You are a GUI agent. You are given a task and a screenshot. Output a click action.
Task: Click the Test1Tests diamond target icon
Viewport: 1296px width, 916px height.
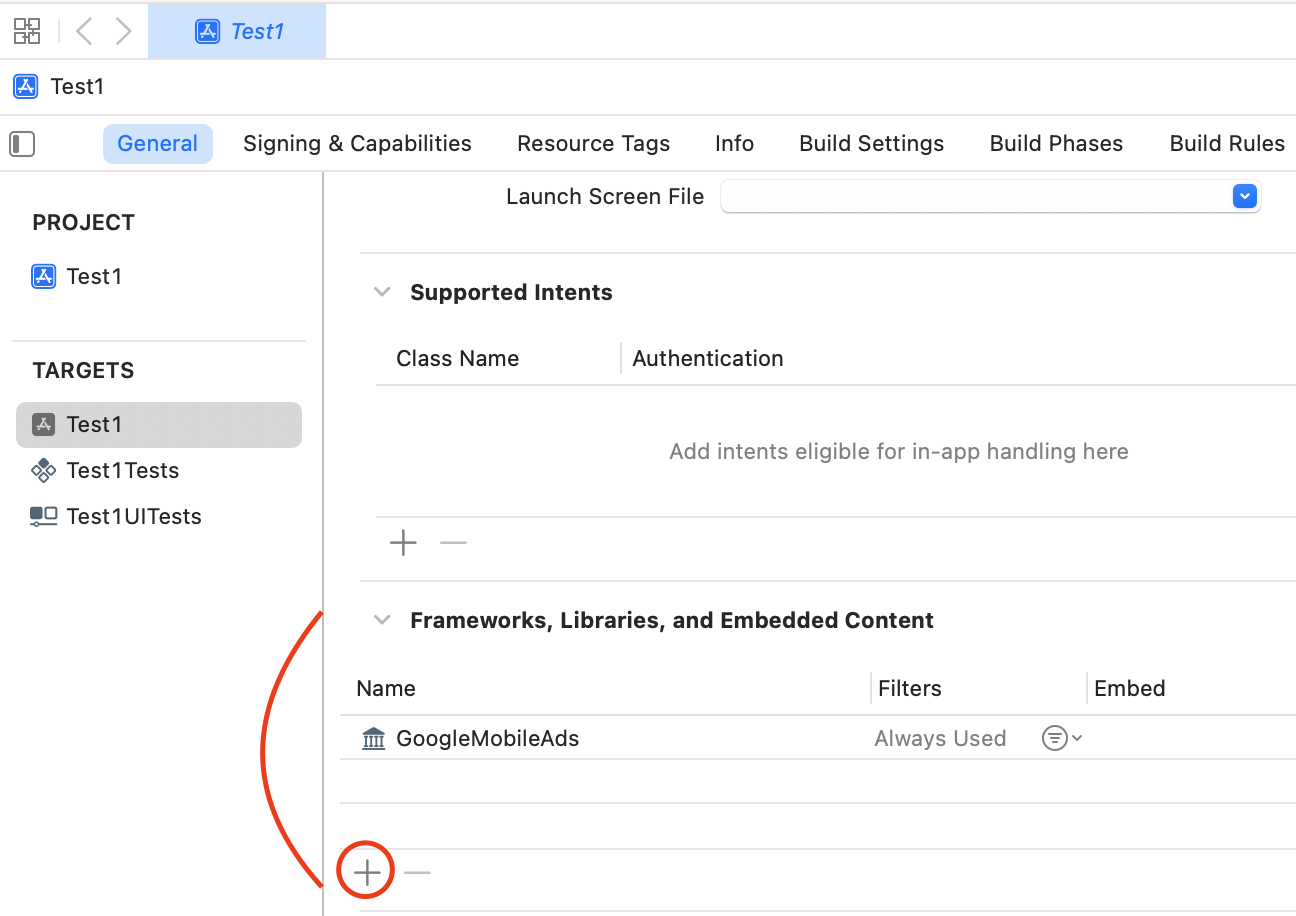tap(43, 471)
